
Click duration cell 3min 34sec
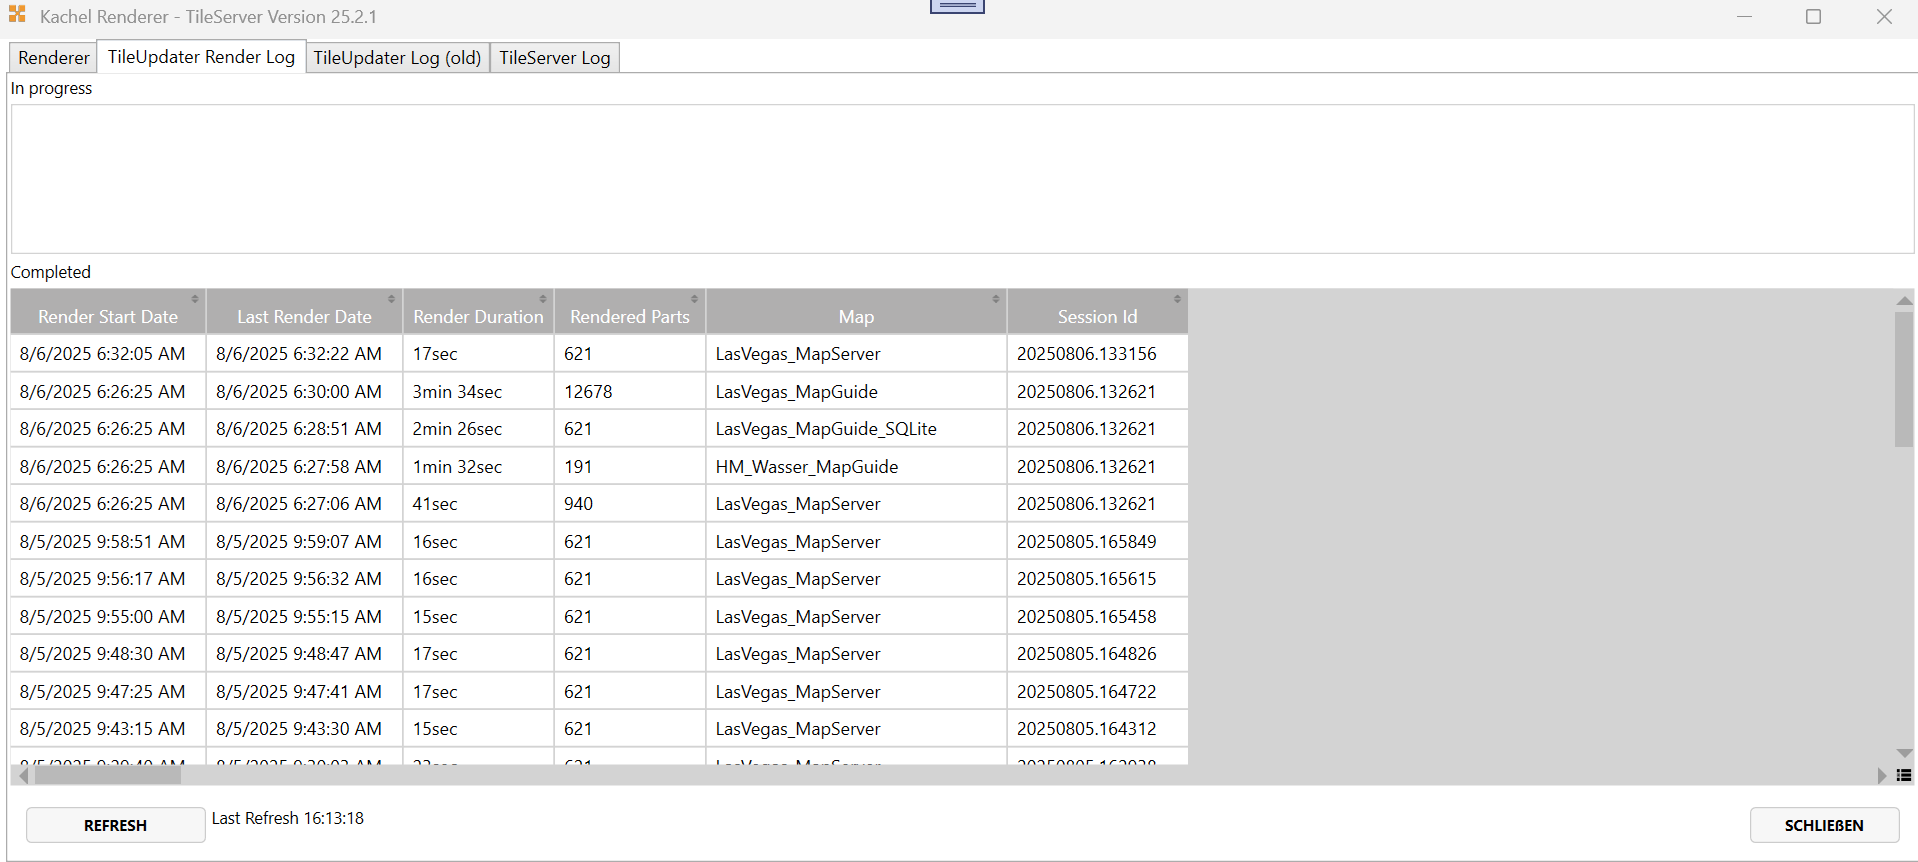tap(478, 392)
